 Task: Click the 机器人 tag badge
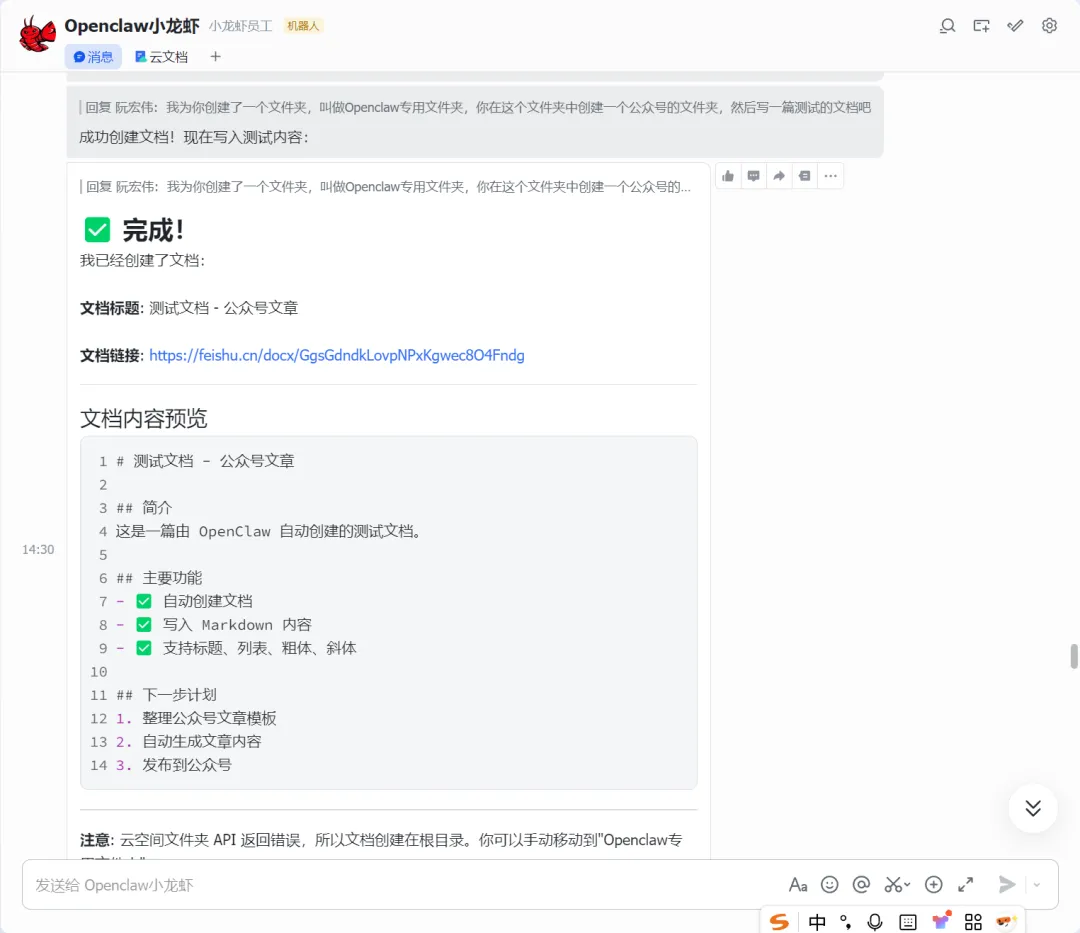[303, 26]
